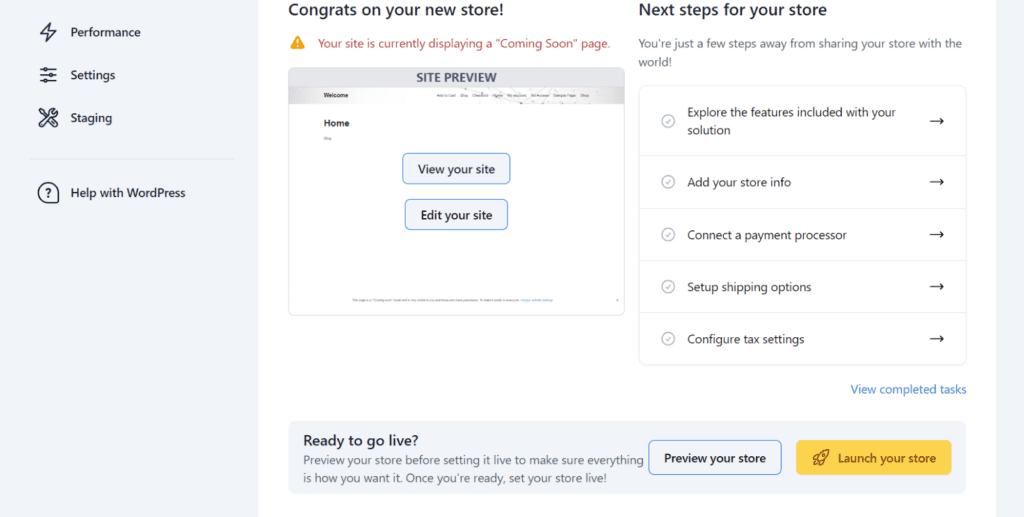Expand Setup shipping options arrow

[x=936, y=287]
